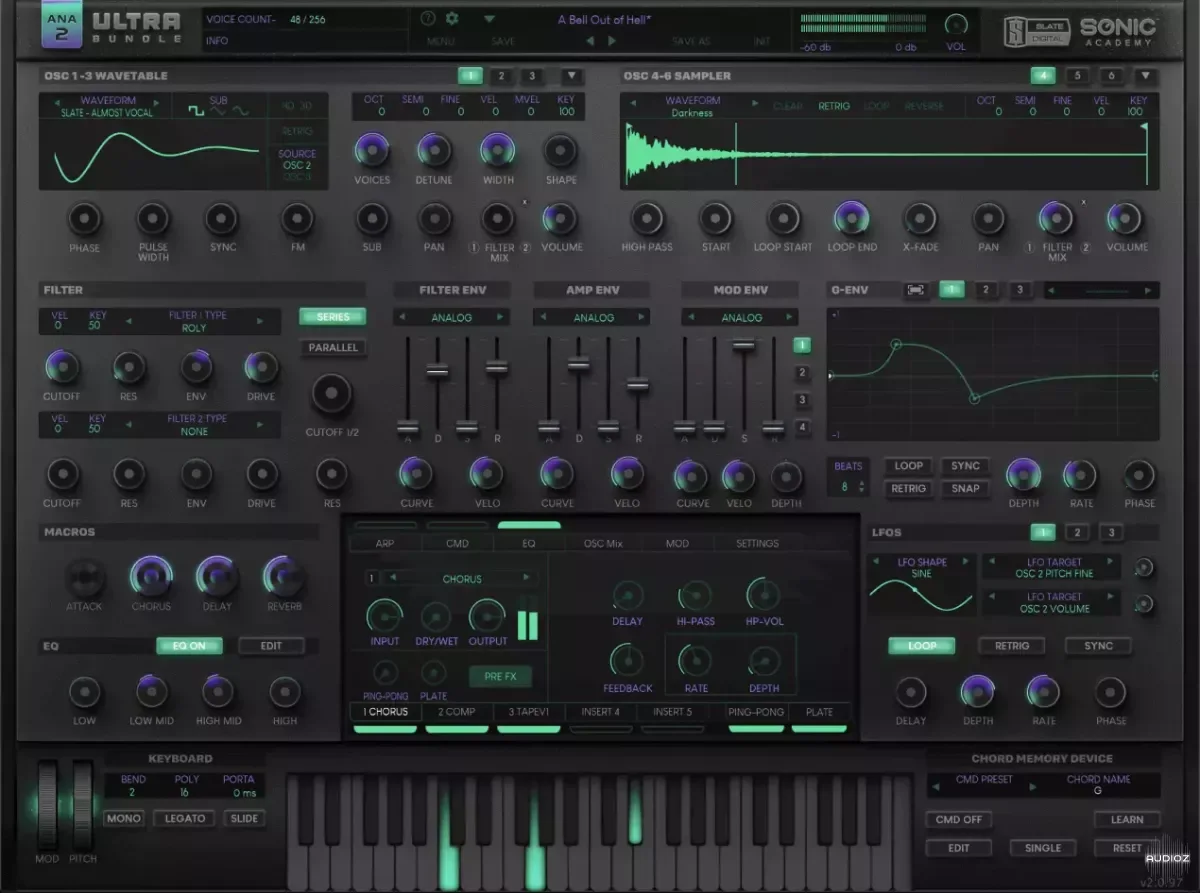Click the EQ EDIT button
Viewport: 1200px width, 893px height.
[271, 646]
